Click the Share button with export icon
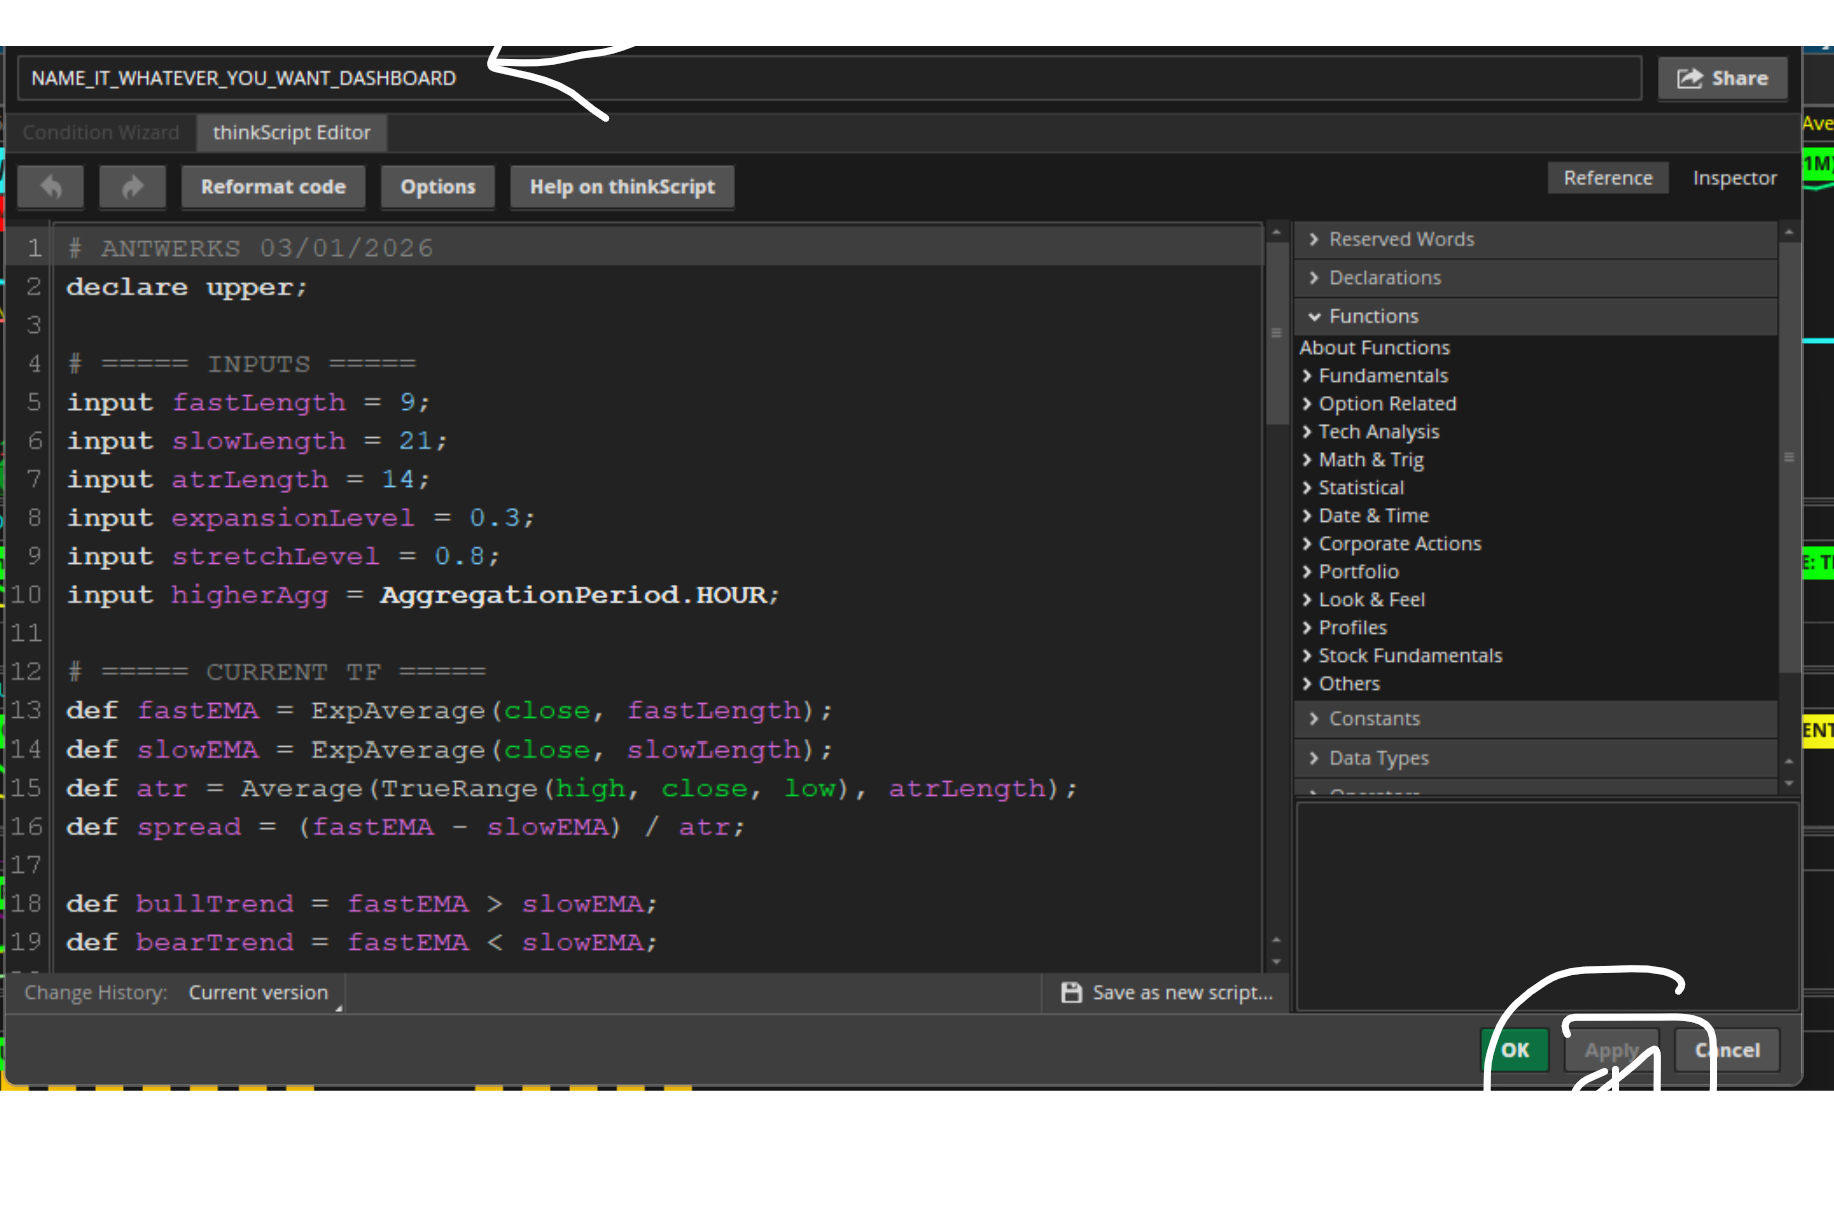1834x1217 pixels. pos(1722,78)
